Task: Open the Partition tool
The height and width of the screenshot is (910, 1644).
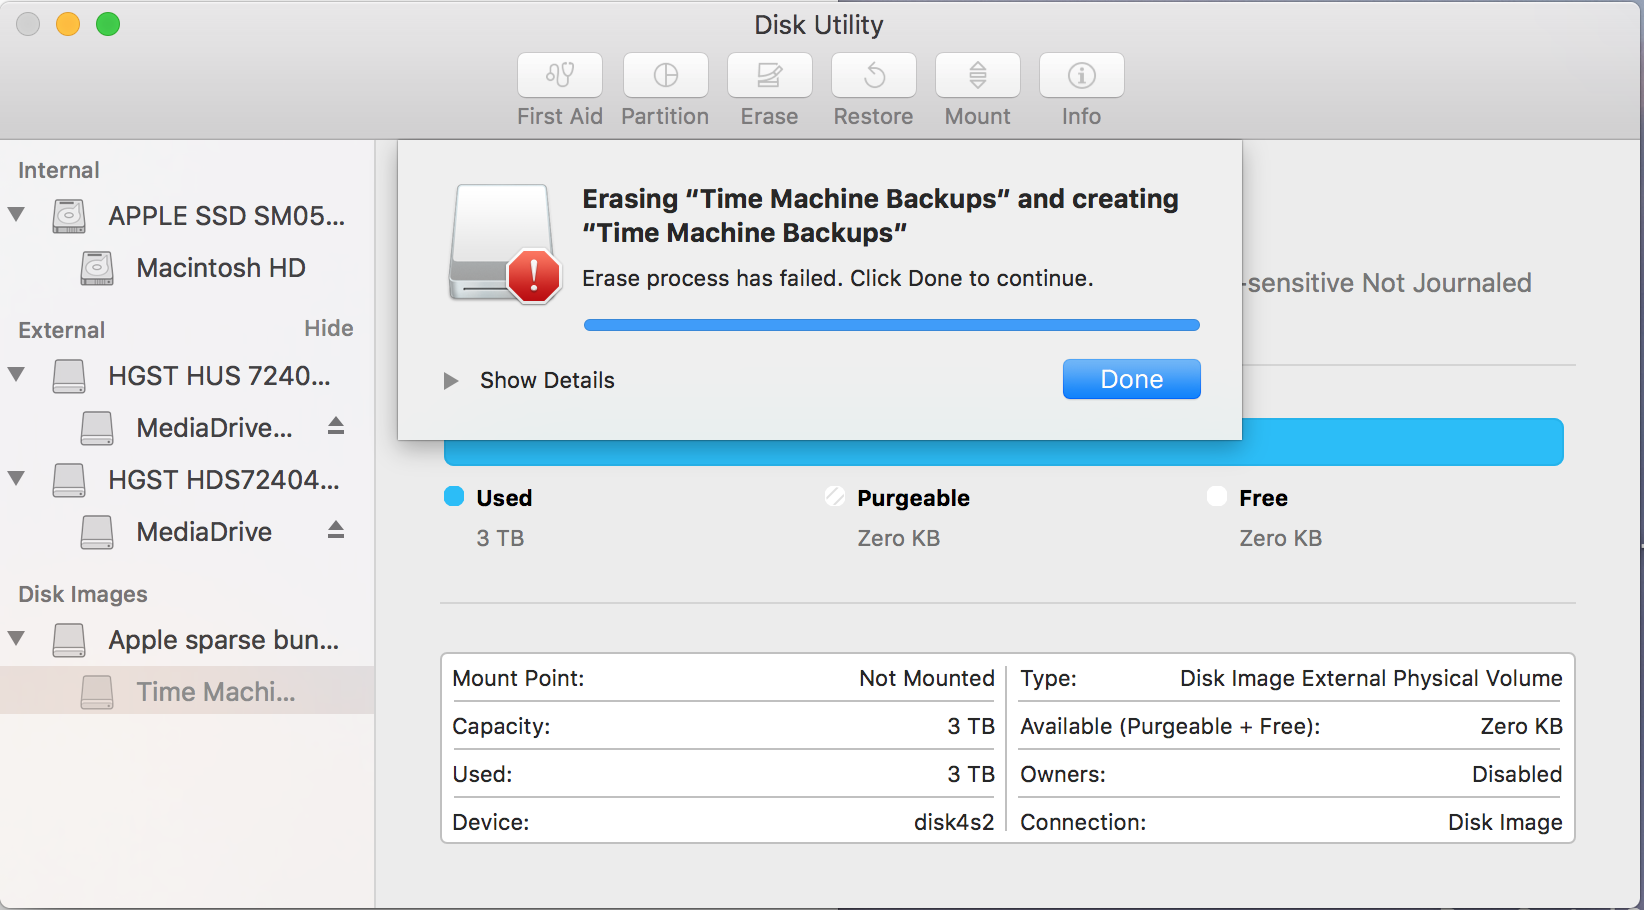Action: (665, 76)
